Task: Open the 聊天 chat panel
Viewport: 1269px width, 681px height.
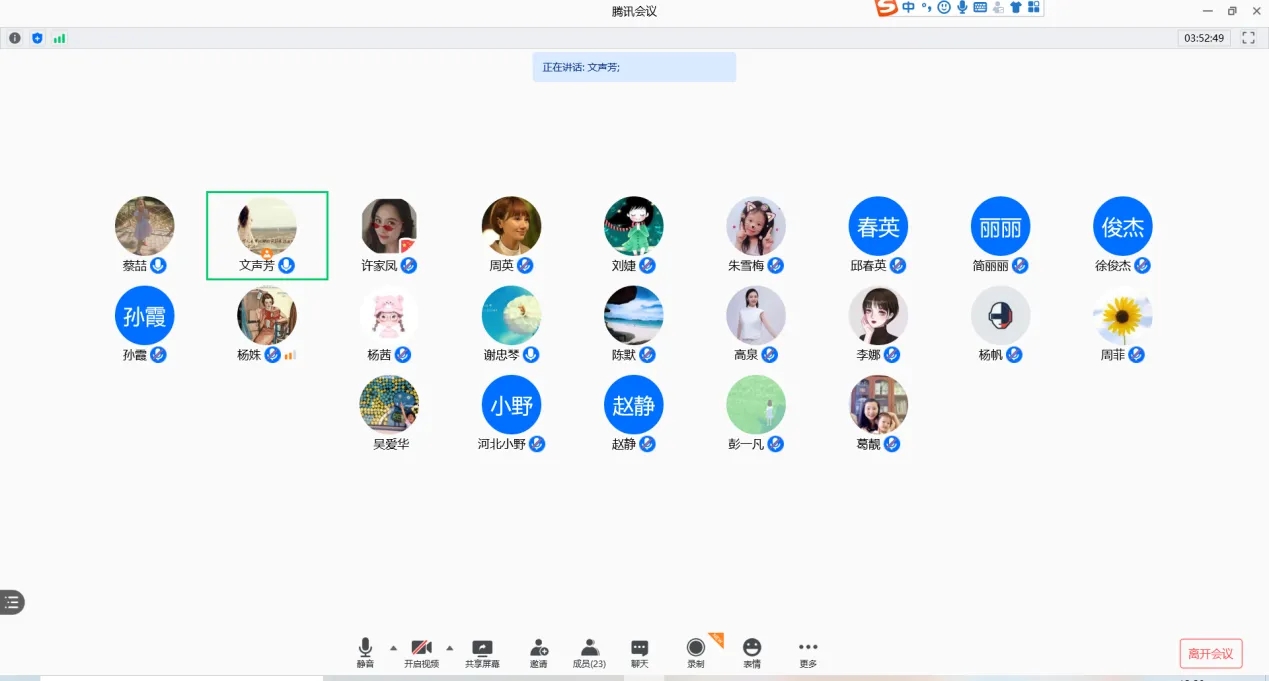Action: coord(640,648)
